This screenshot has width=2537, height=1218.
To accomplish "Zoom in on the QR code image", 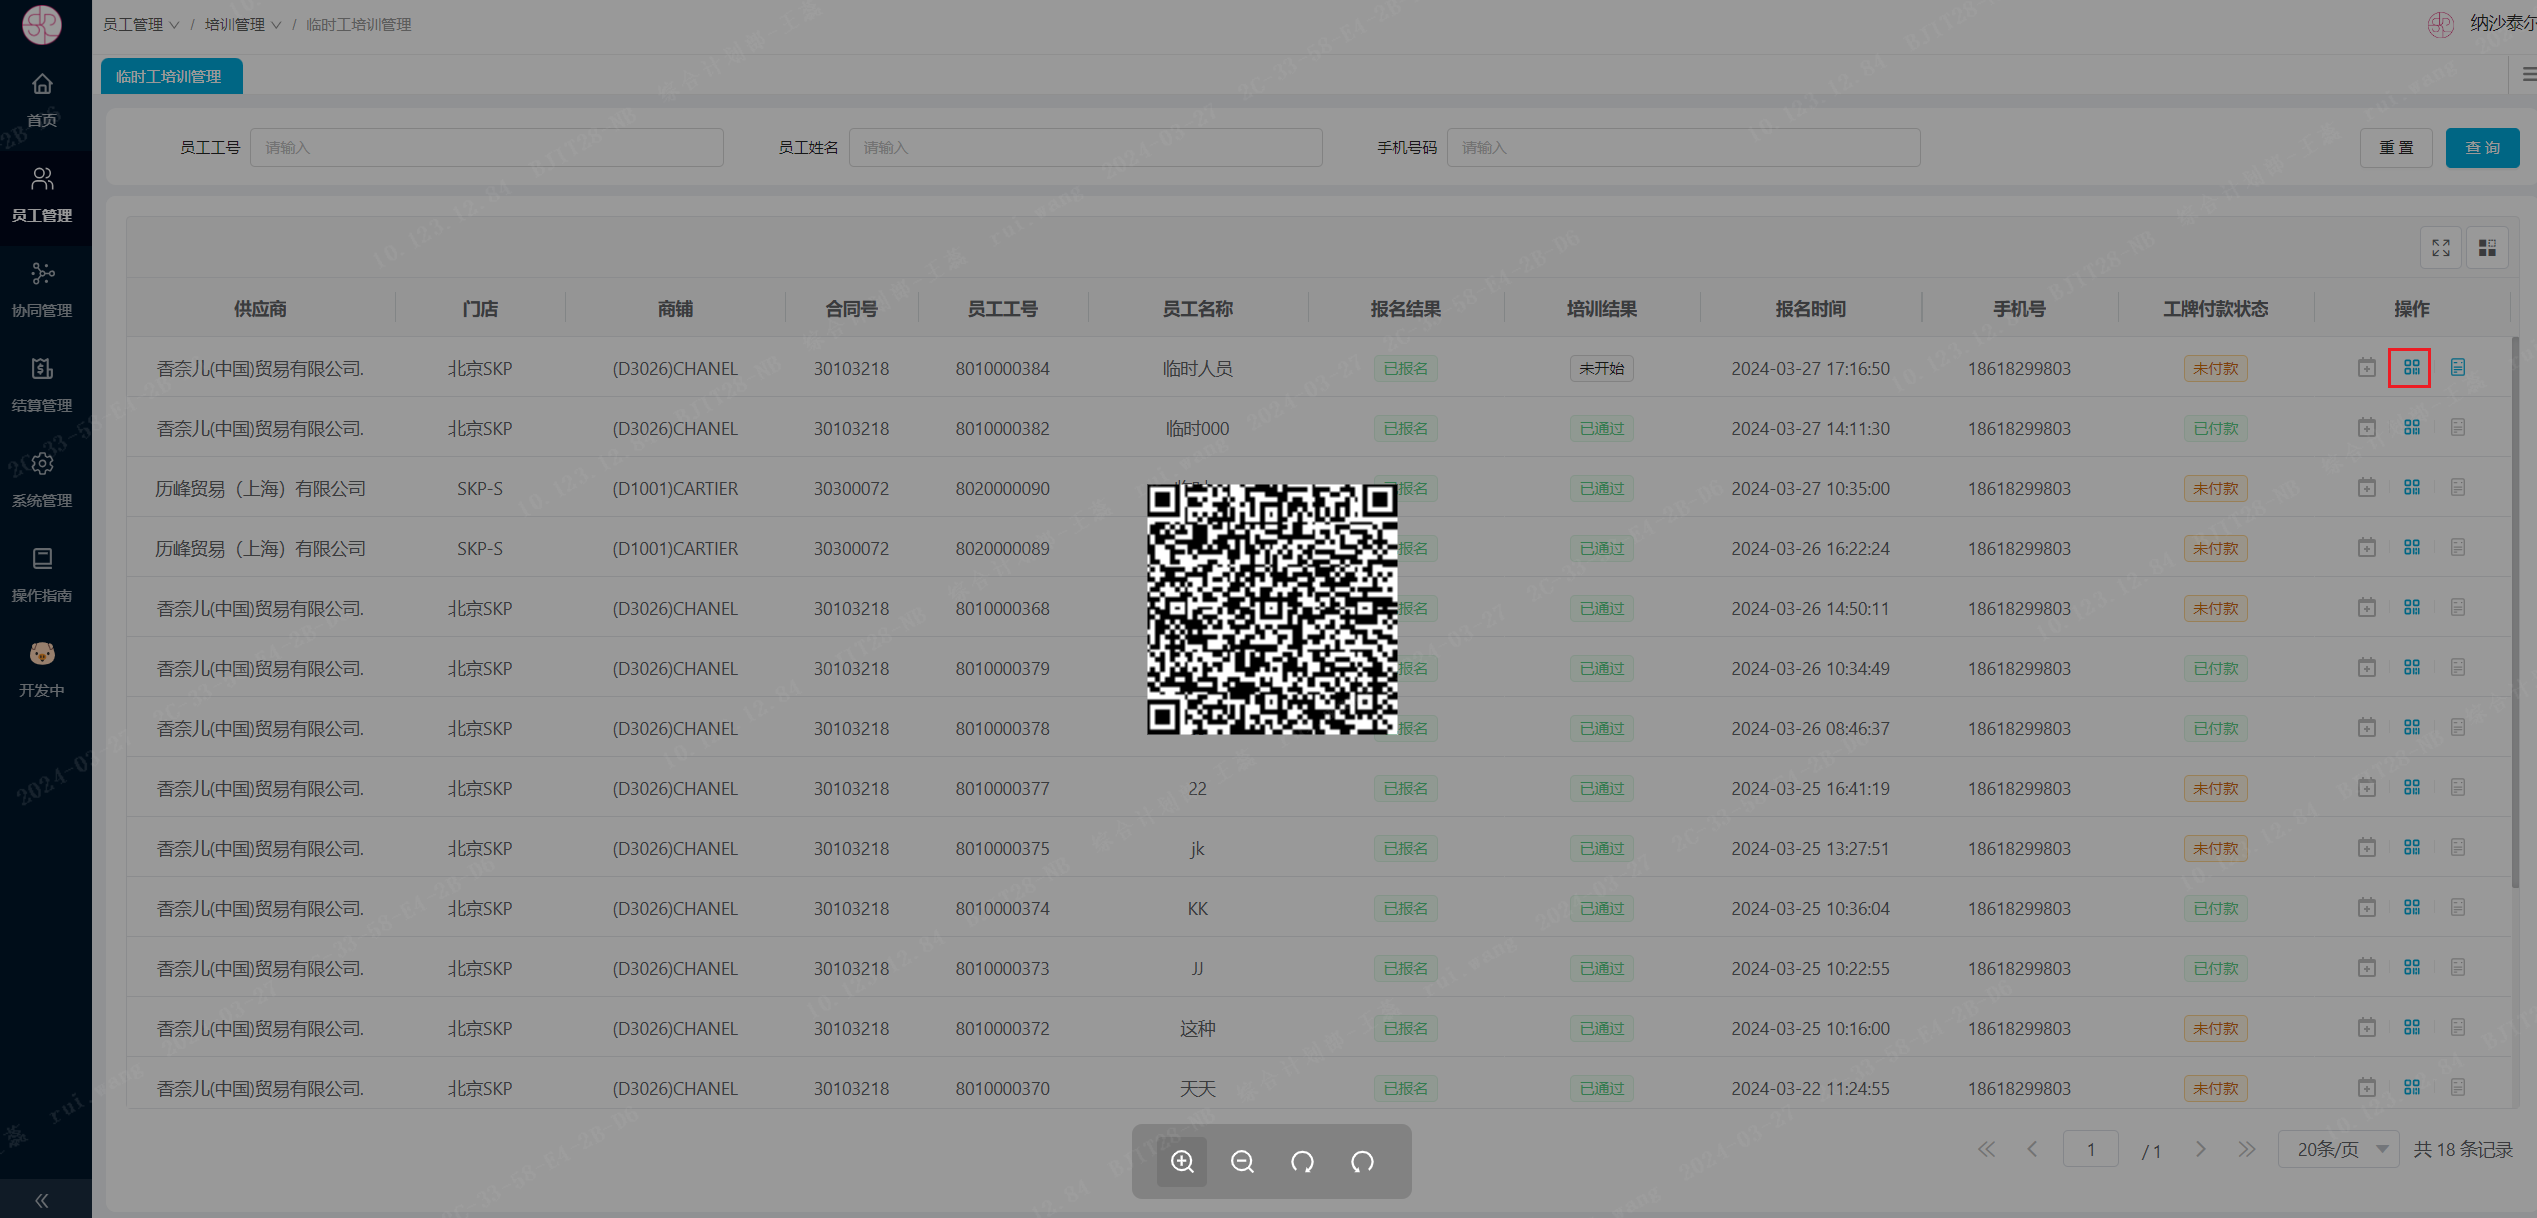I will (x=1182, y=1161).
